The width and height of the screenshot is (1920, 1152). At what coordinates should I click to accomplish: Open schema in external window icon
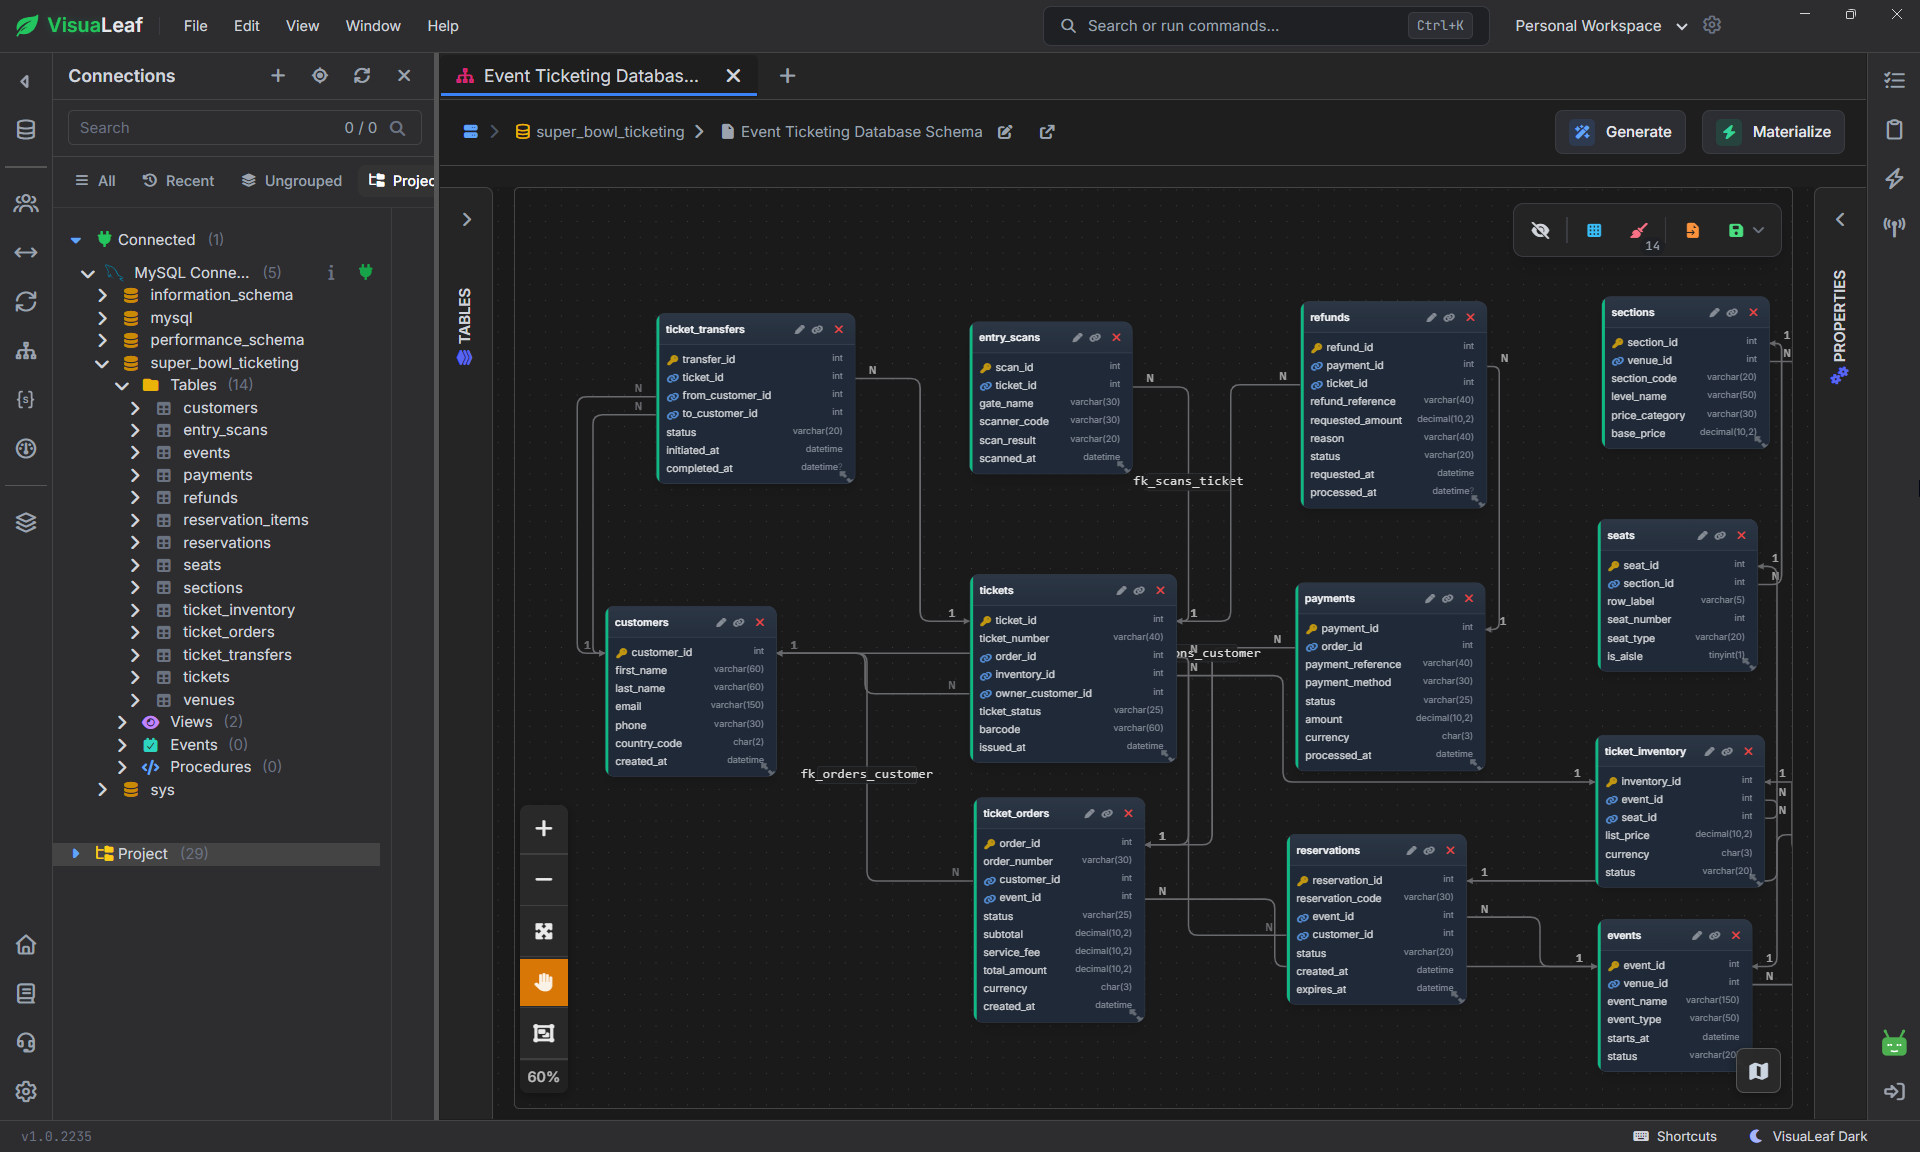tap(1047, 132)
